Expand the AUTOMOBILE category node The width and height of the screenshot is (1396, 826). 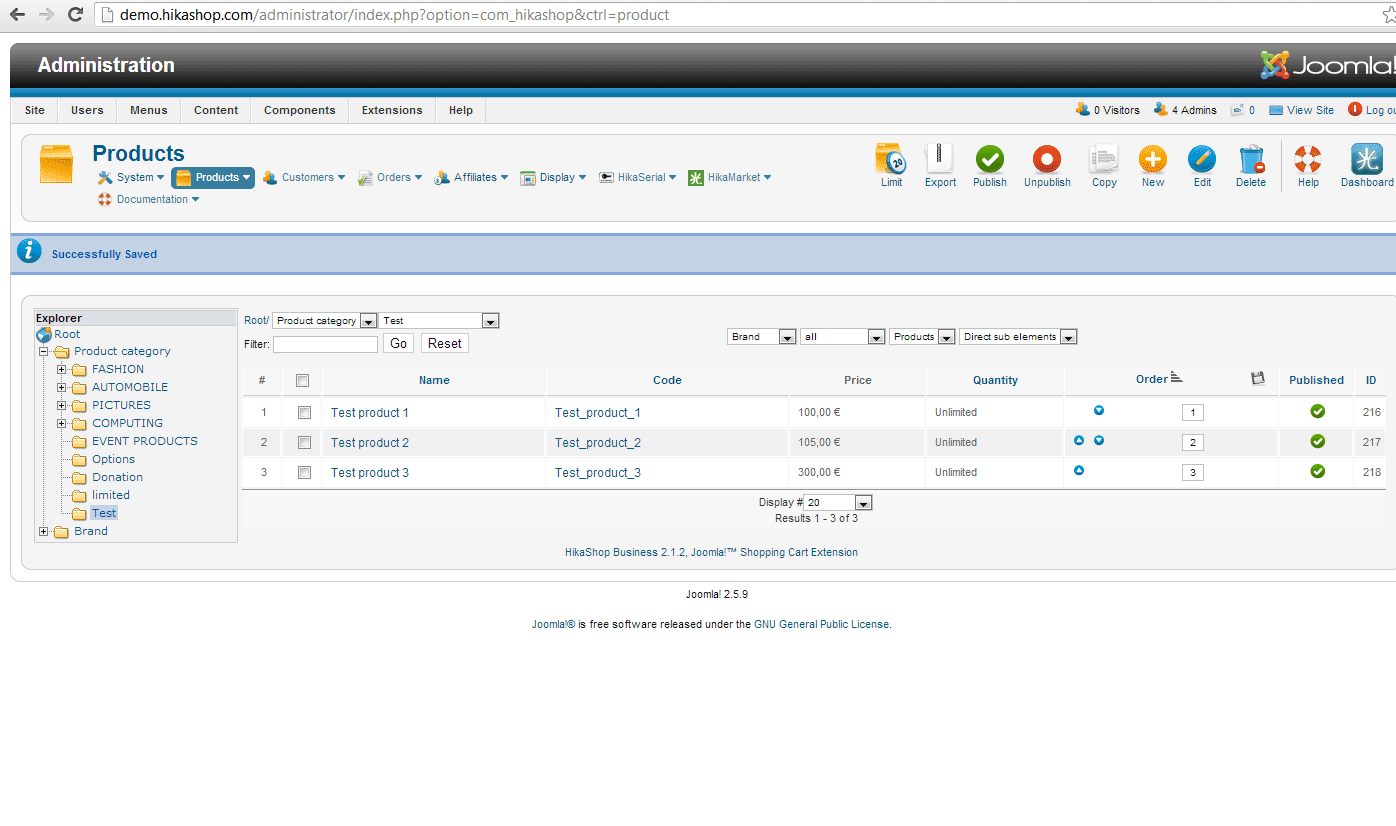click(x=61, y=388)
